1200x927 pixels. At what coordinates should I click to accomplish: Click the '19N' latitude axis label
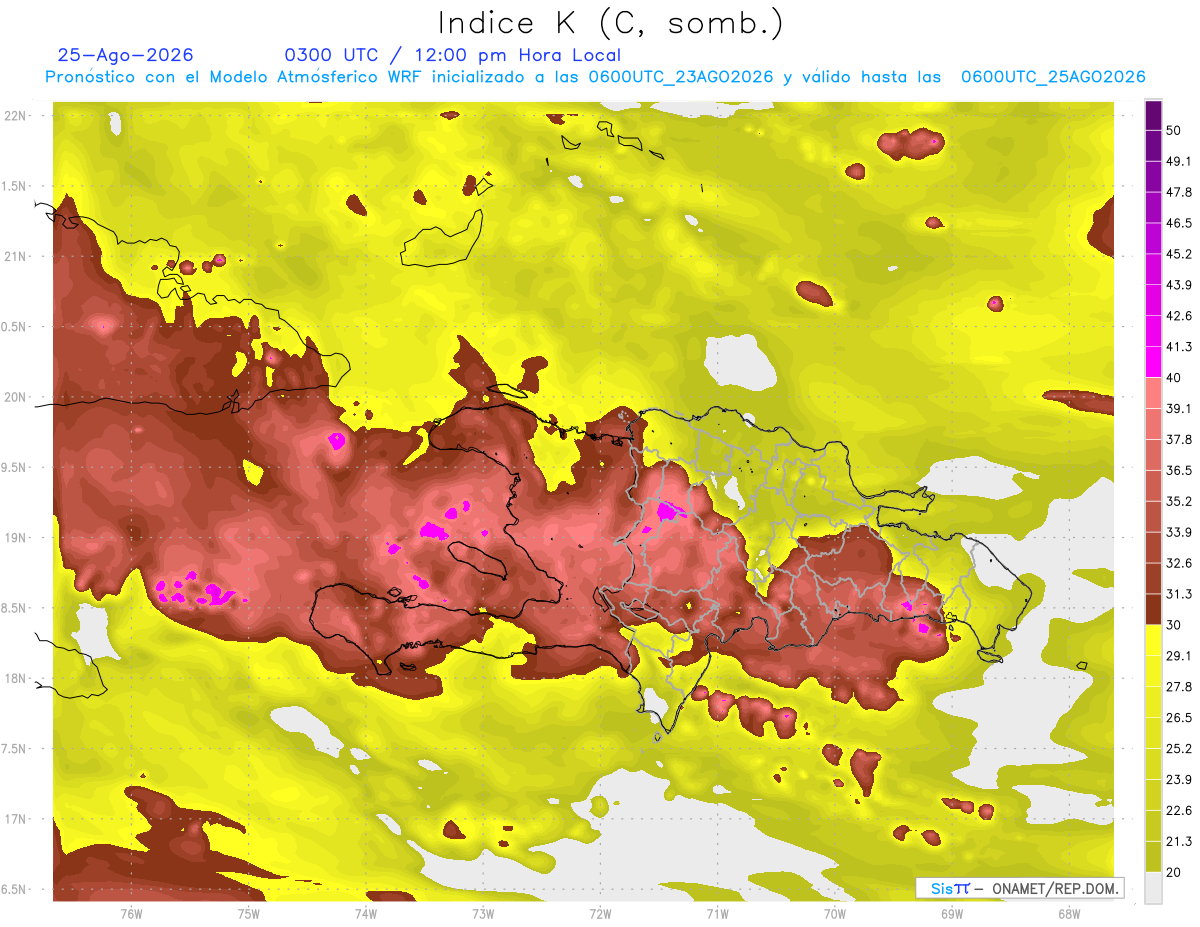(x=15, y=537)
